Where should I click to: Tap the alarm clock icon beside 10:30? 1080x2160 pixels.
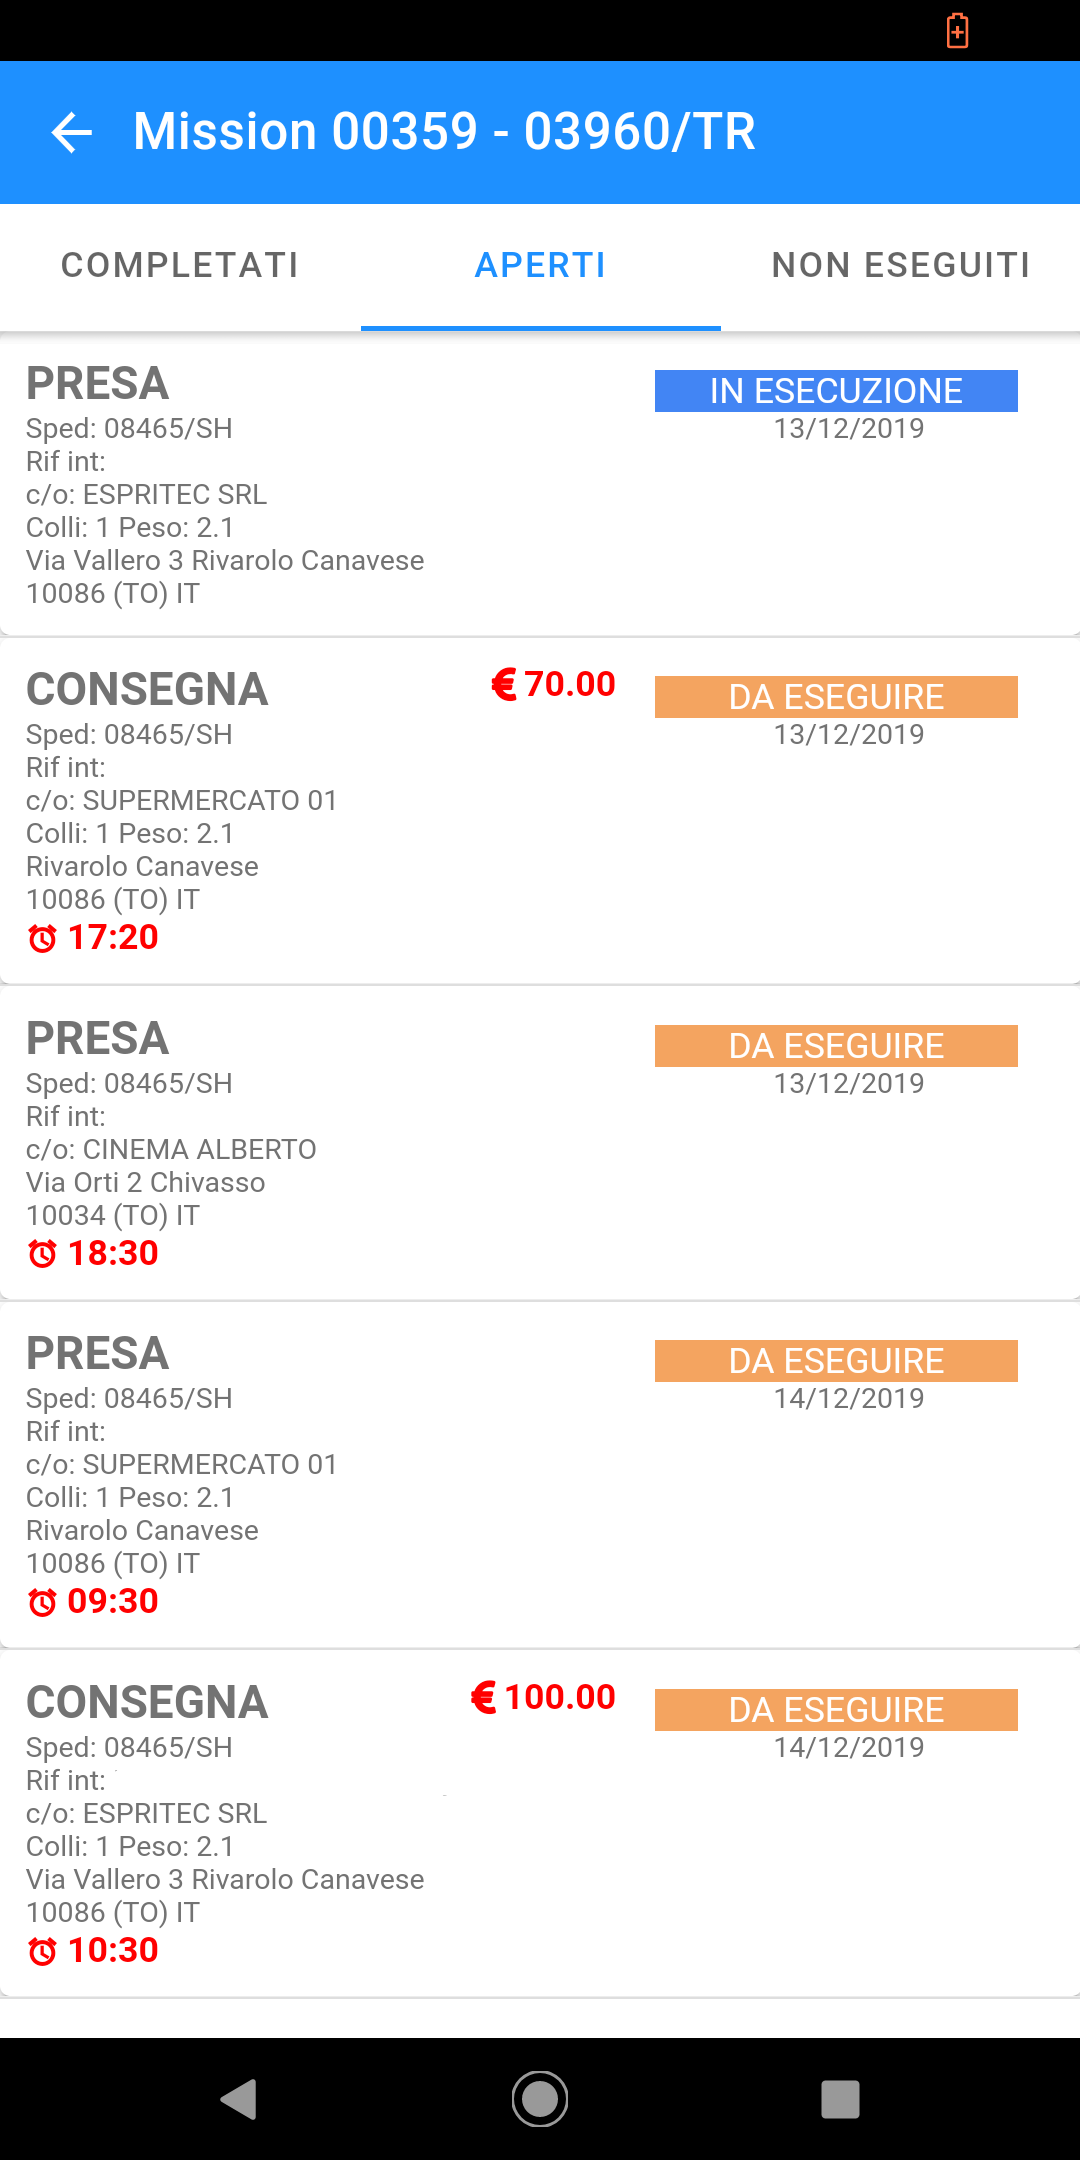(x=42, y=1951)
